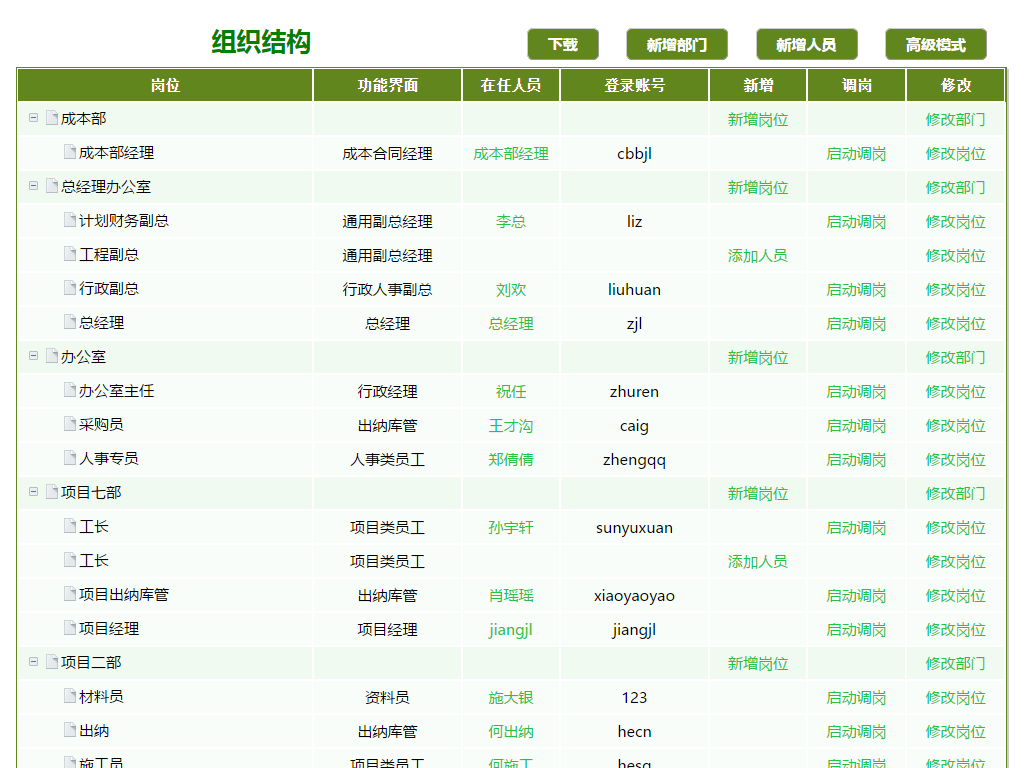Open the 孙宇轩 personnel link
Screen dimensions: 1024x768
coord(511,527)
